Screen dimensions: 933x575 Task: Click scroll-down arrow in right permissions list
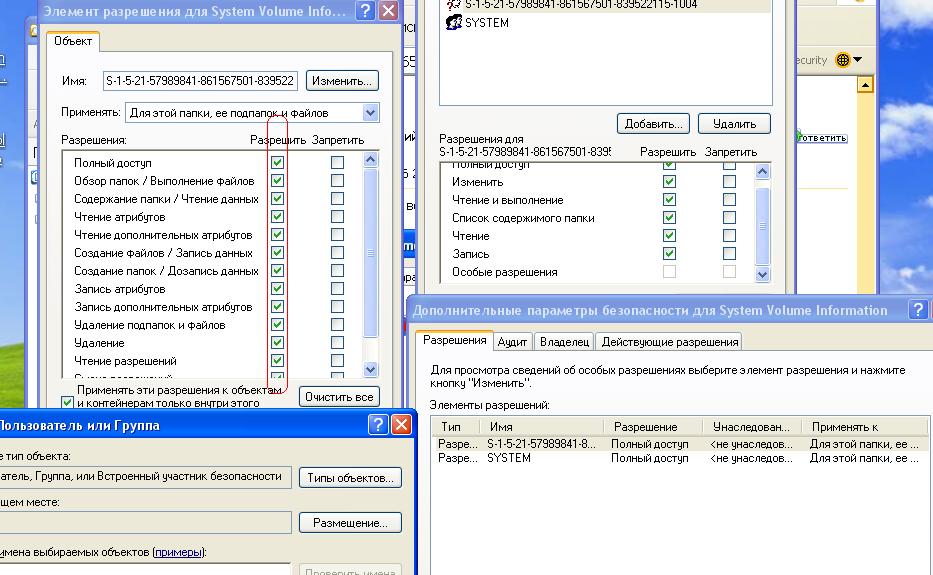pos(763,274)
